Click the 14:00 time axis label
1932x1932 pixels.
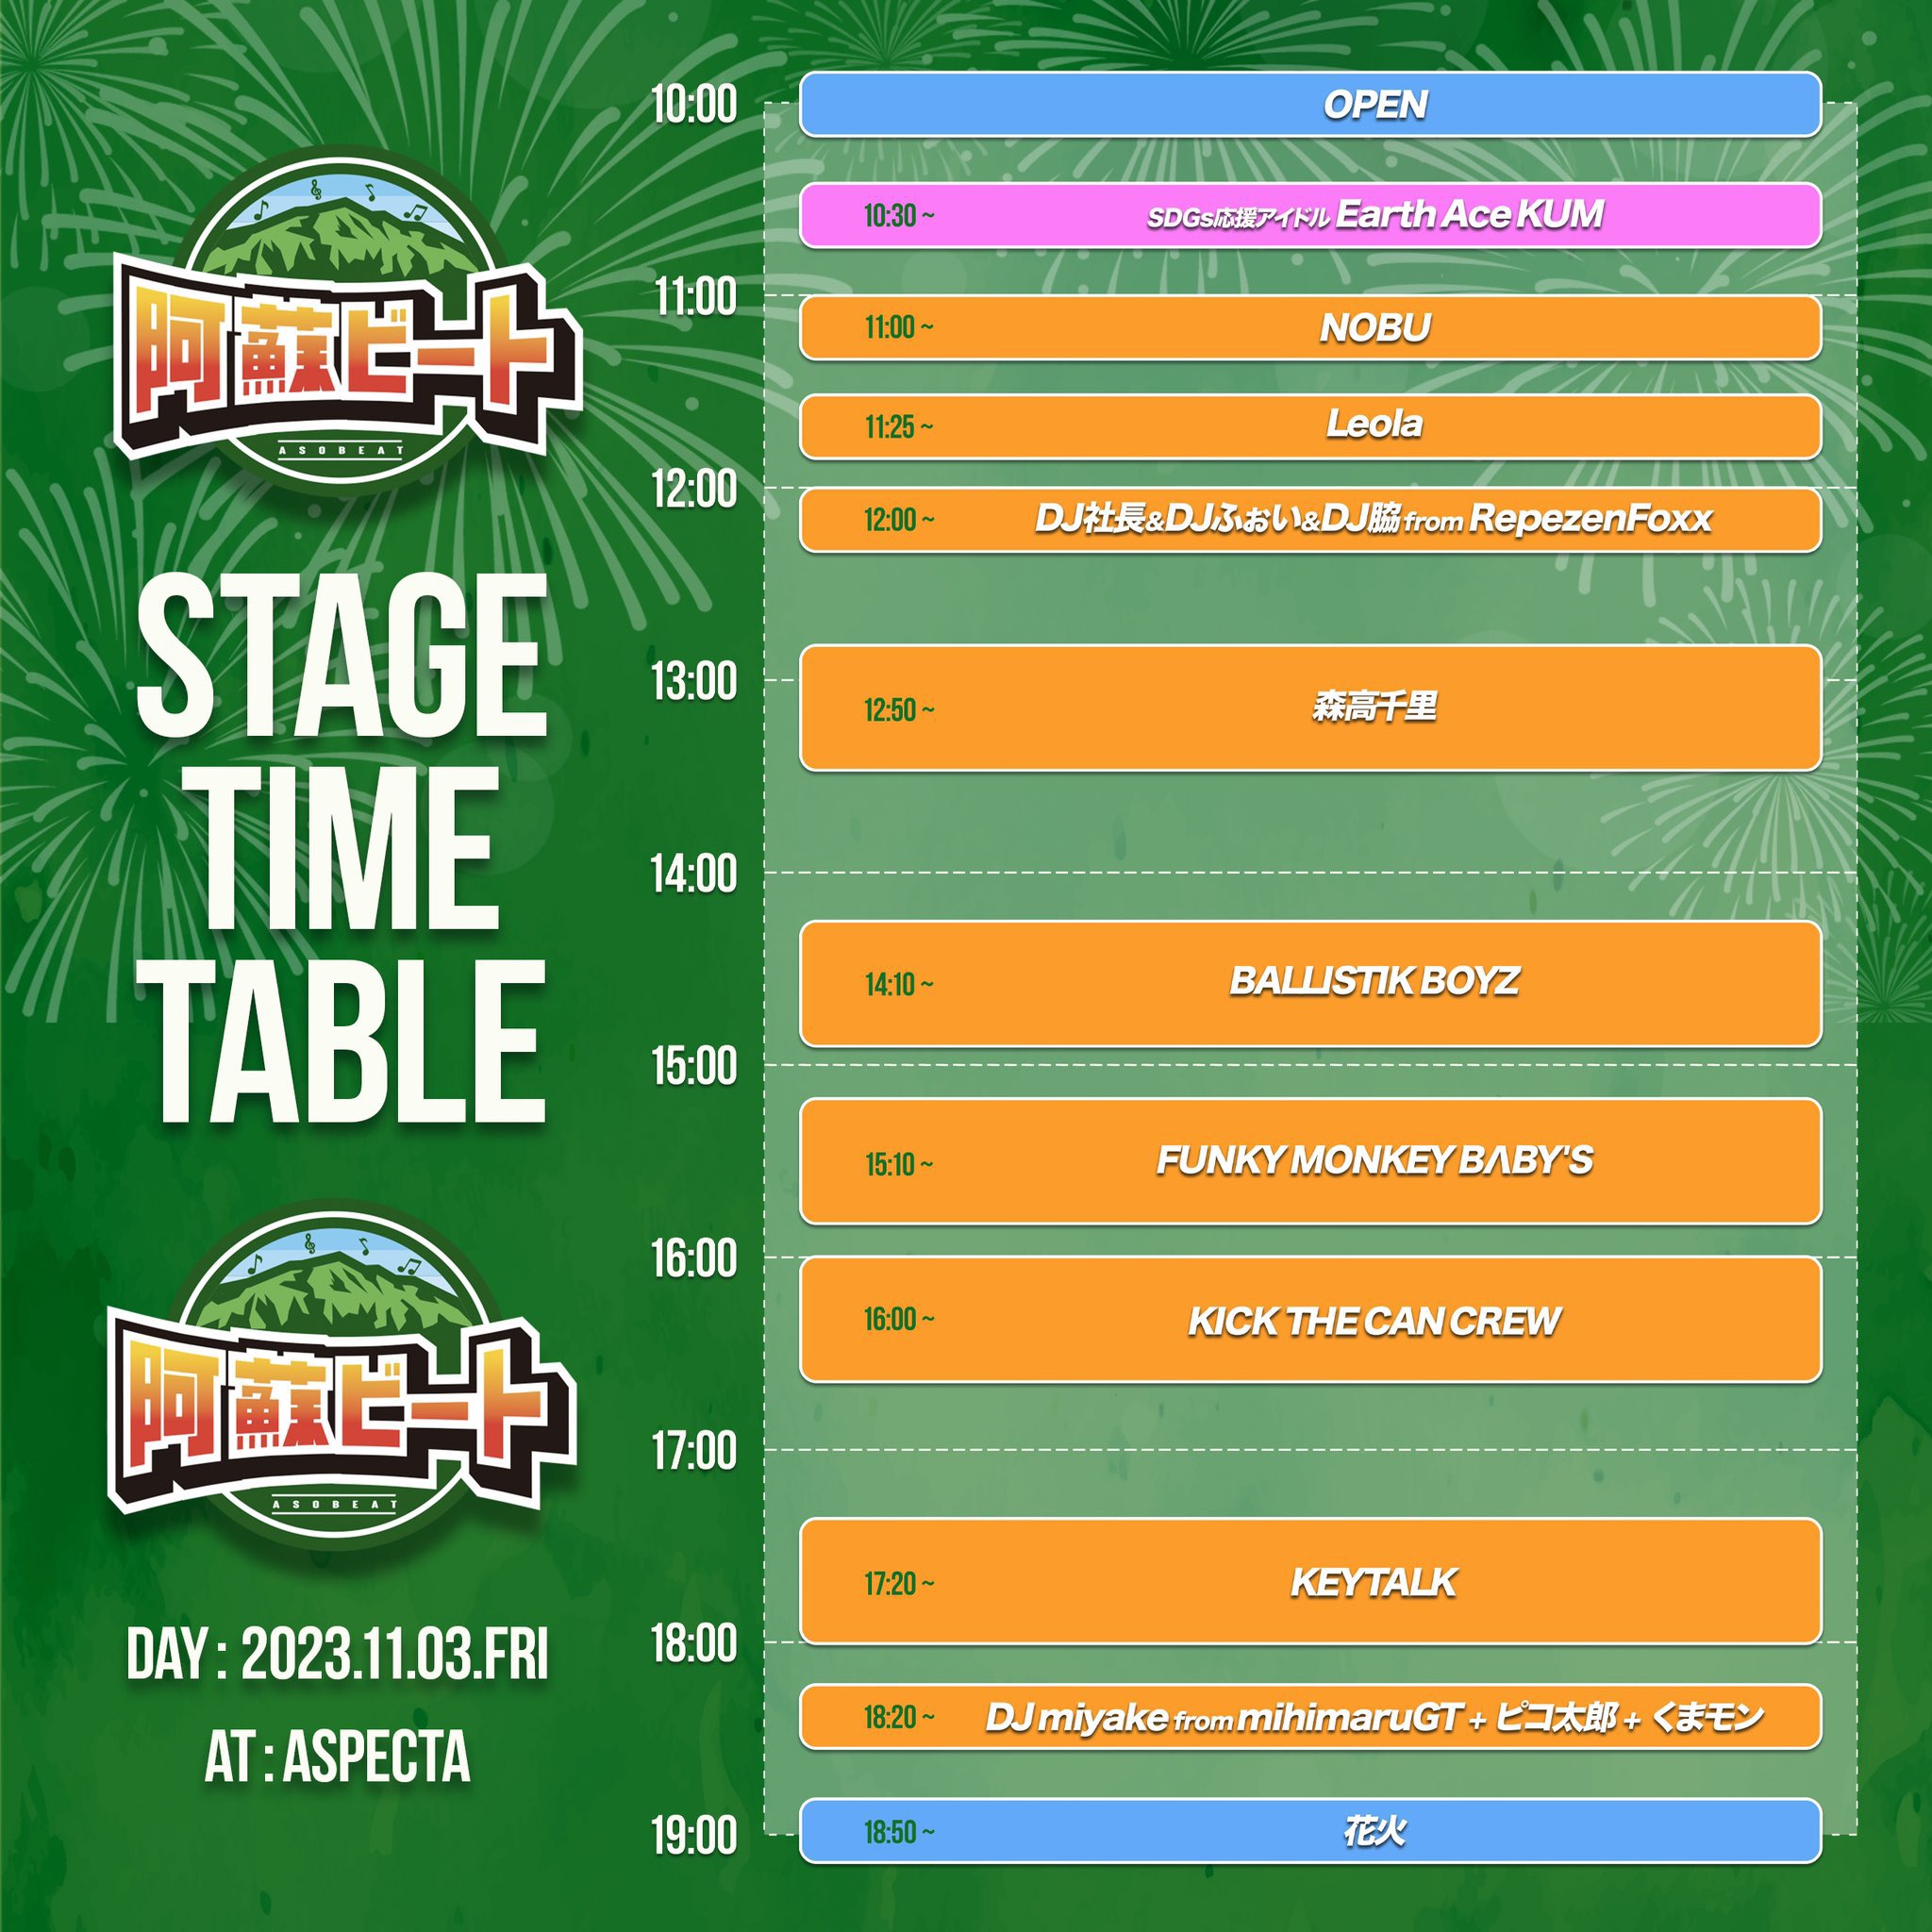point(694,874)
